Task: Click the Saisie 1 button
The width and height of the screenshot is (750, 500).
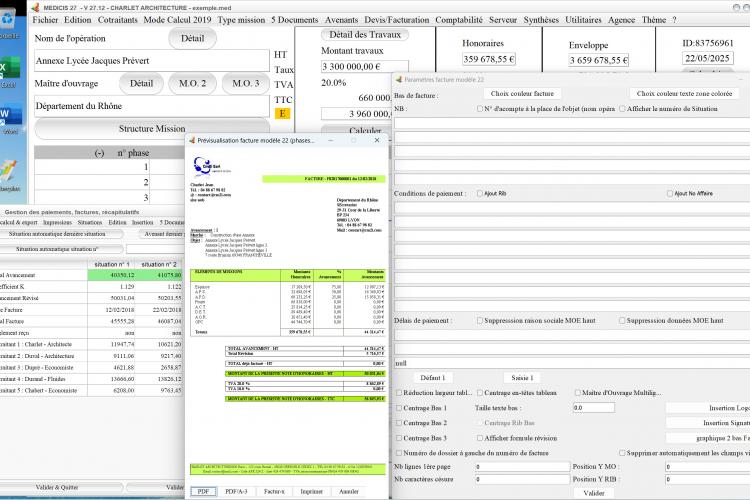Action: click(x=522, y=378)
